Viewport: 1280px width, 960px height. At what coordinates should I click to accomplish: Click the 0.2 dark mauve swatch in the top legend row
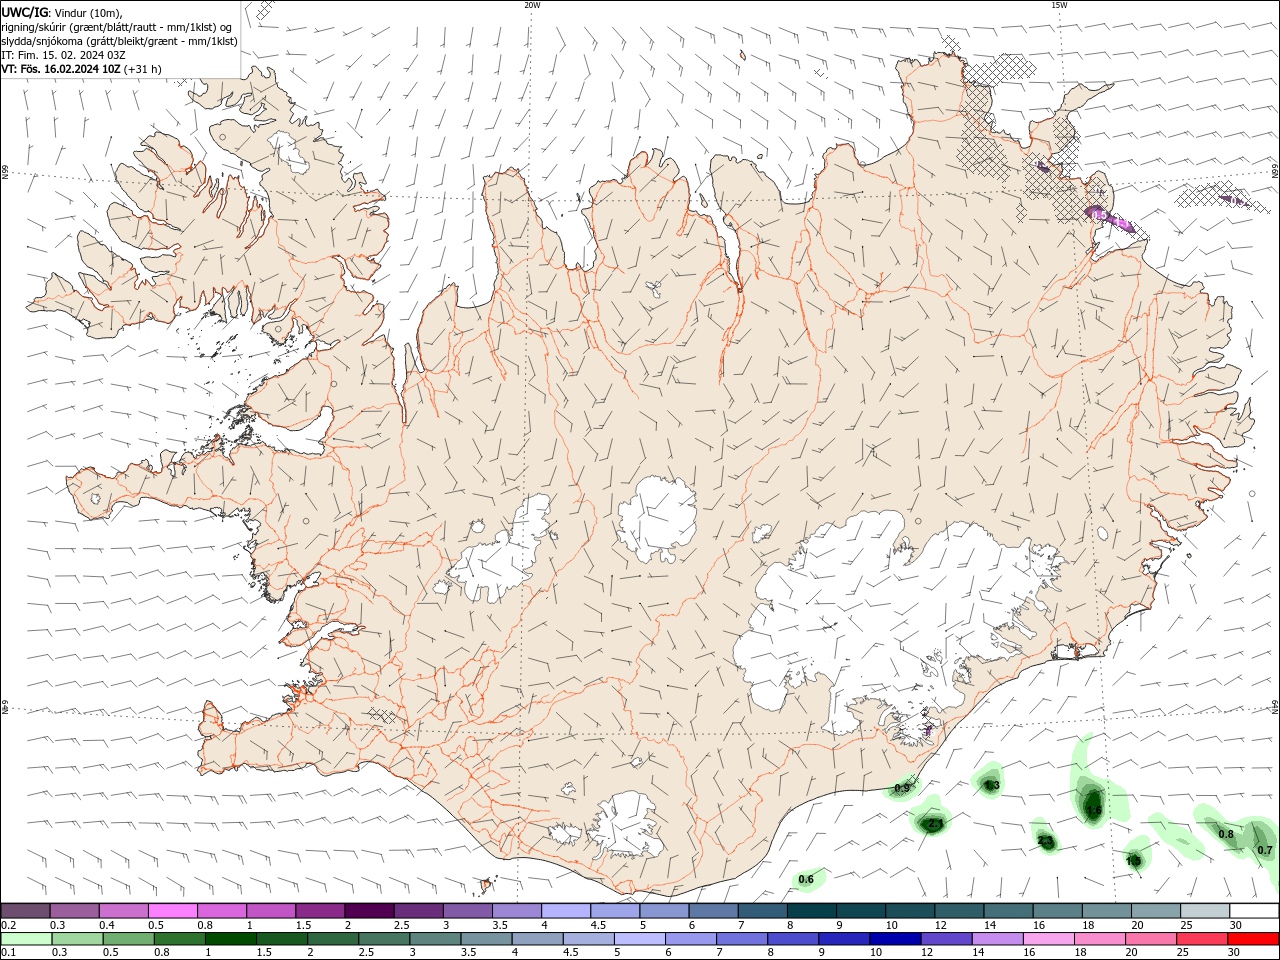tap(26, 911)
